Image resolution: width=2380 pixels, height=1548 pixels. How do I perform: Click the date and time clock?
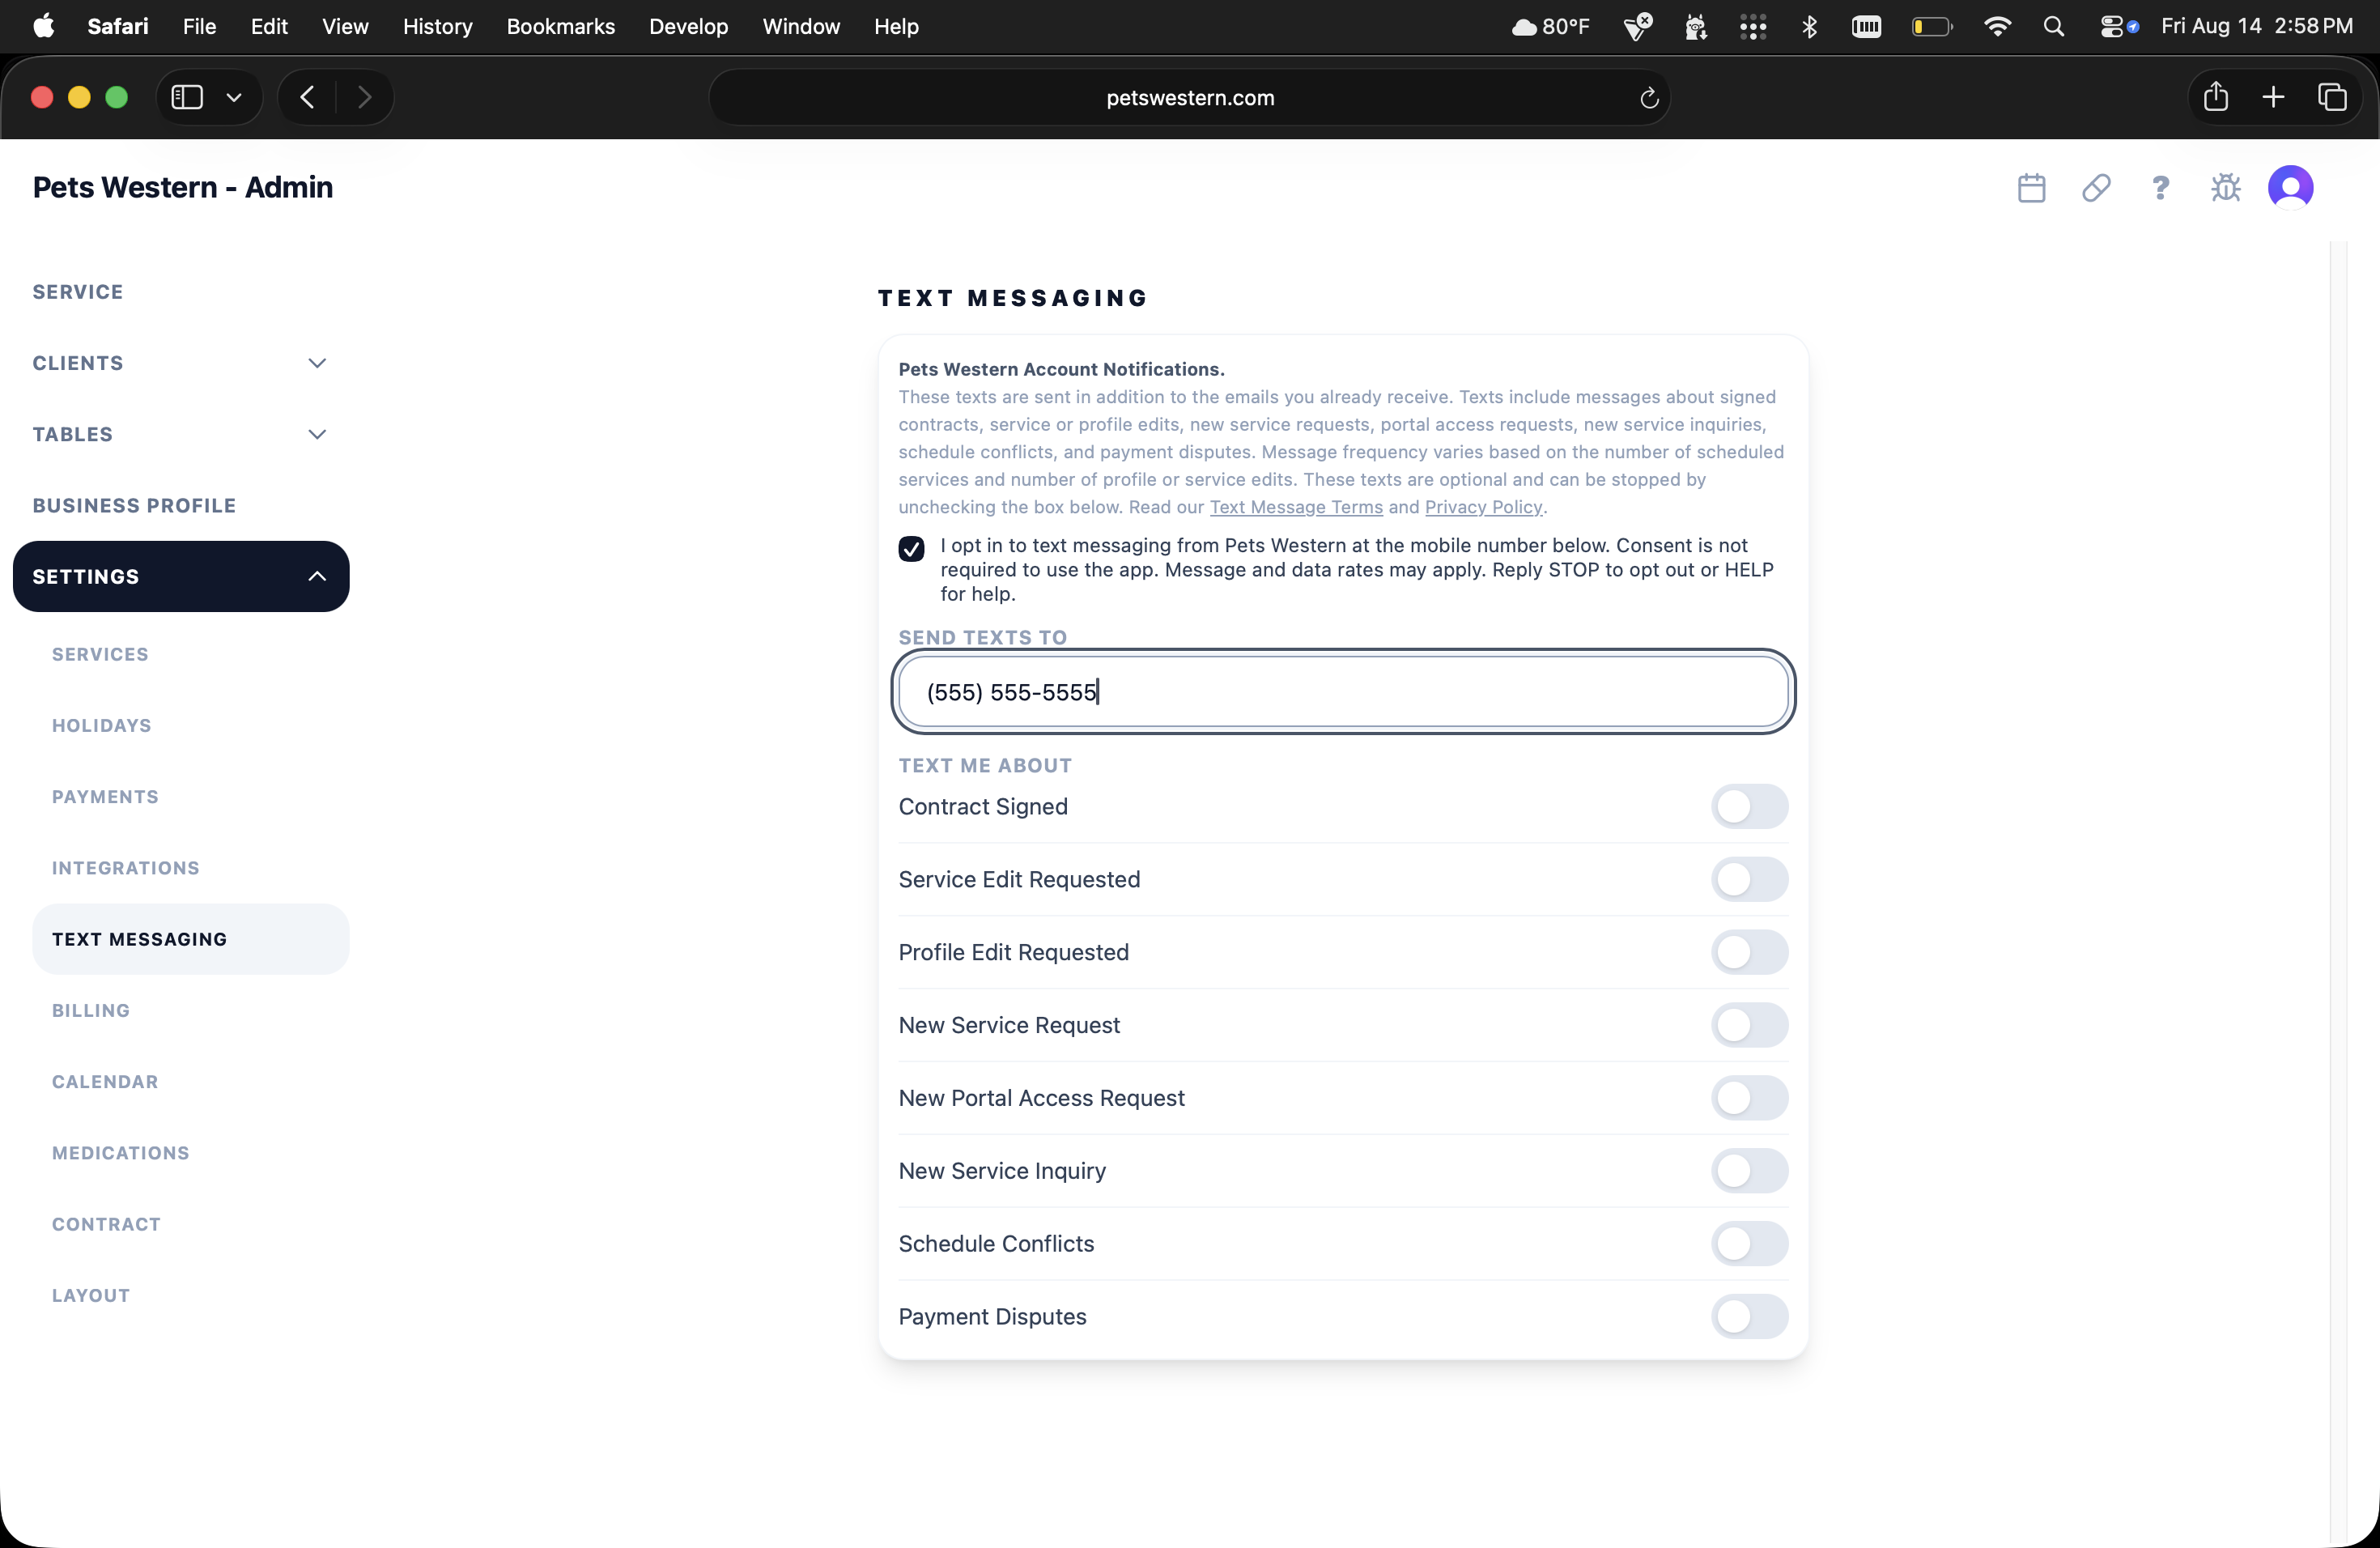pos(2257,26)
